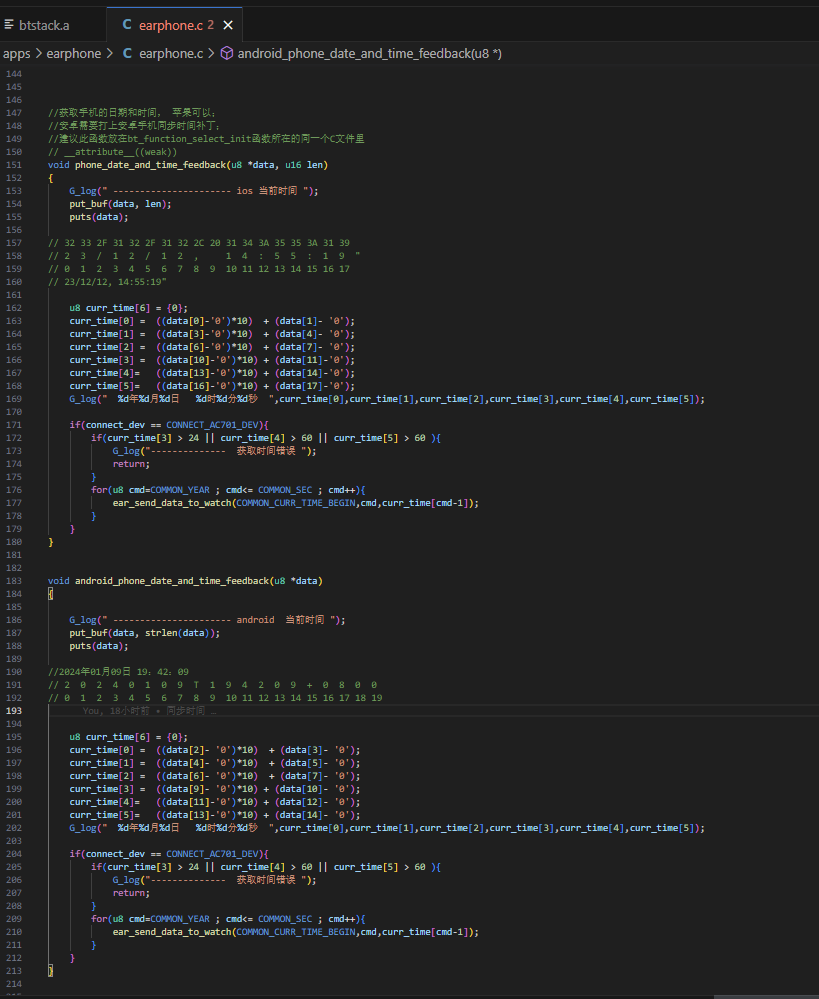Viewport: 819px width, 999px height.
Task: Click the G_log ios call on line 153
Action: 194,191
